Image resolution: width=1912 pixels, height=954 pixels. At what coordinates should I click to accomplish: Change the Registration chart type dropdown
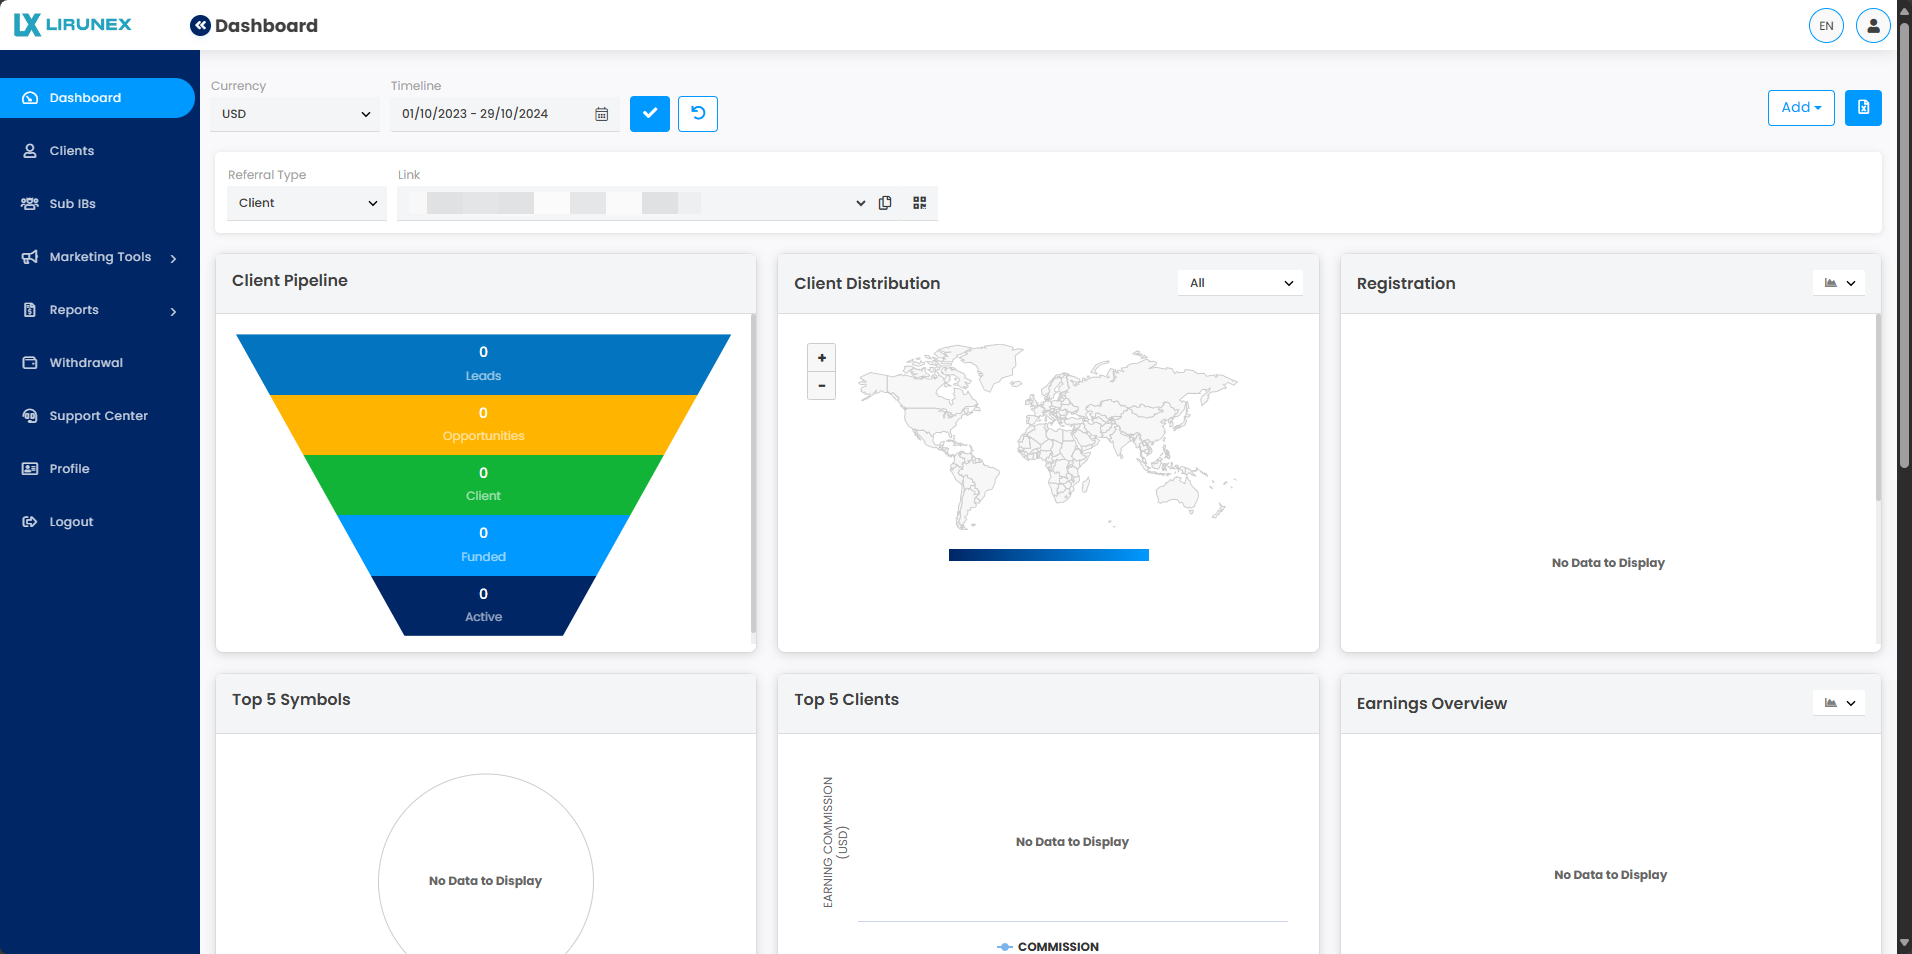(1839, 283)
